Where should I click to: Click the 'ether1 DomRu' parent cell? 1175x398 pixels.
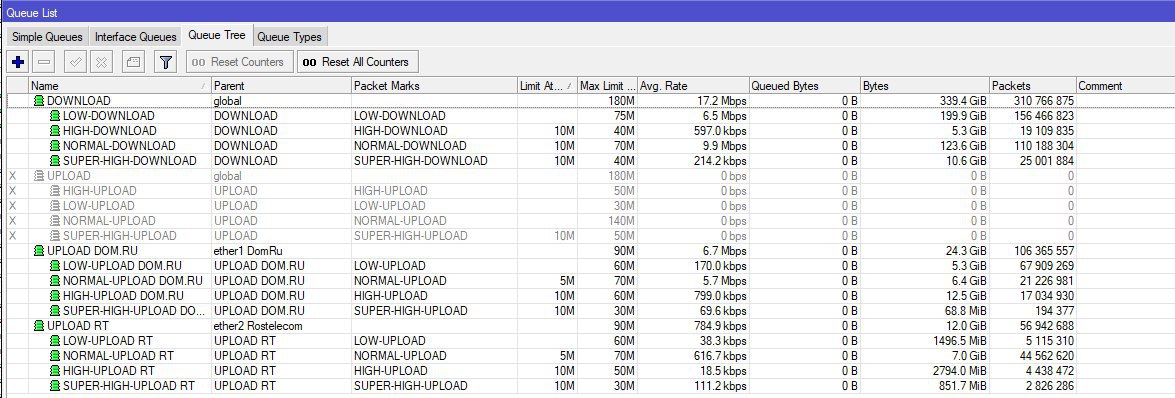tap(282, 250)
